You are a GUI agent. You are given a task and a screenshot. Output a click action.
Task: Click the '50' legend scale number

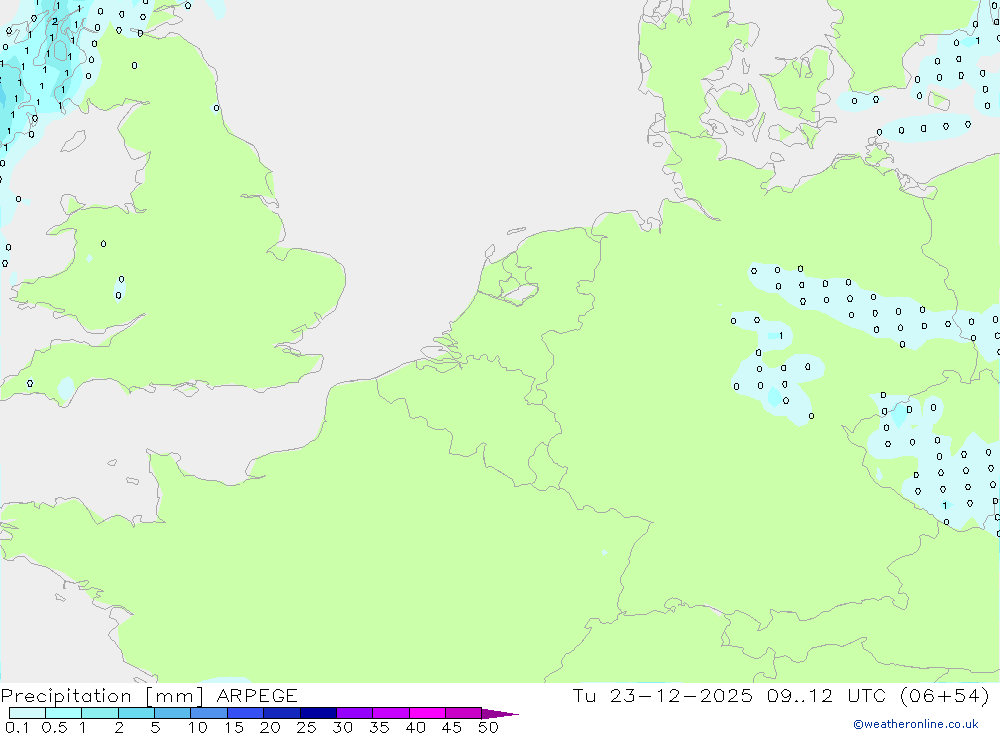coord(488,727)
